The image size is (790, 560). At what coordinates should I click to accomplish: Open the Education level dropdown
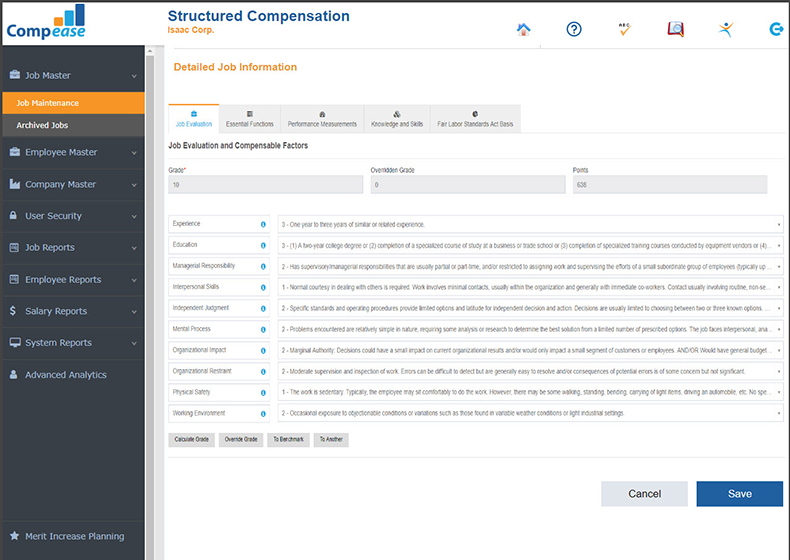tap(530, 245)
